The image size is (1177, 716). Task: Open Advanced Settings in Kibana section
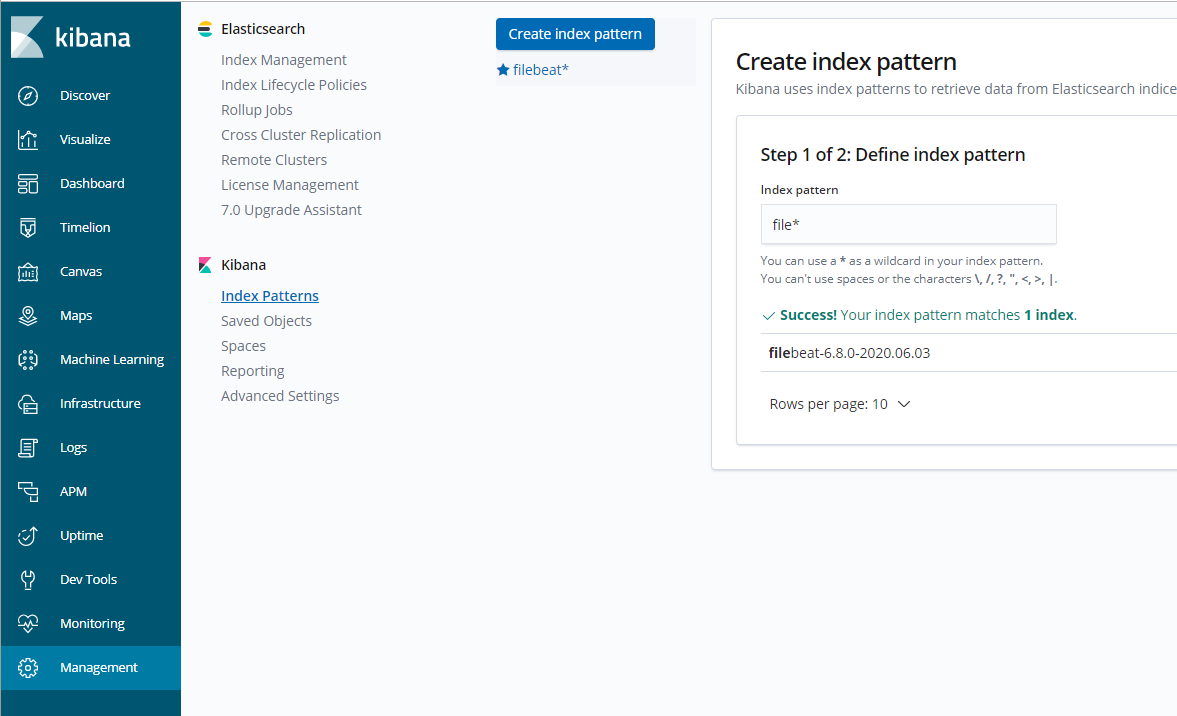(x=280, y=396)
